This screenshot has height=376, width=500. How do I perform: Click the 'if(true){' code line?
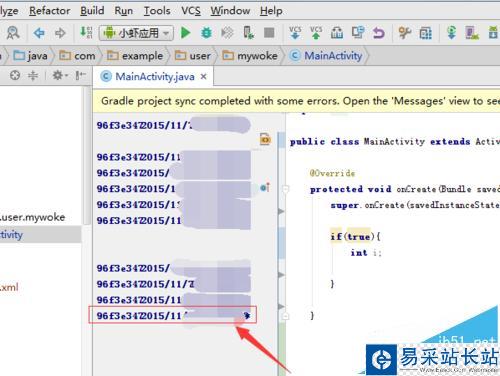click(355, 237)
